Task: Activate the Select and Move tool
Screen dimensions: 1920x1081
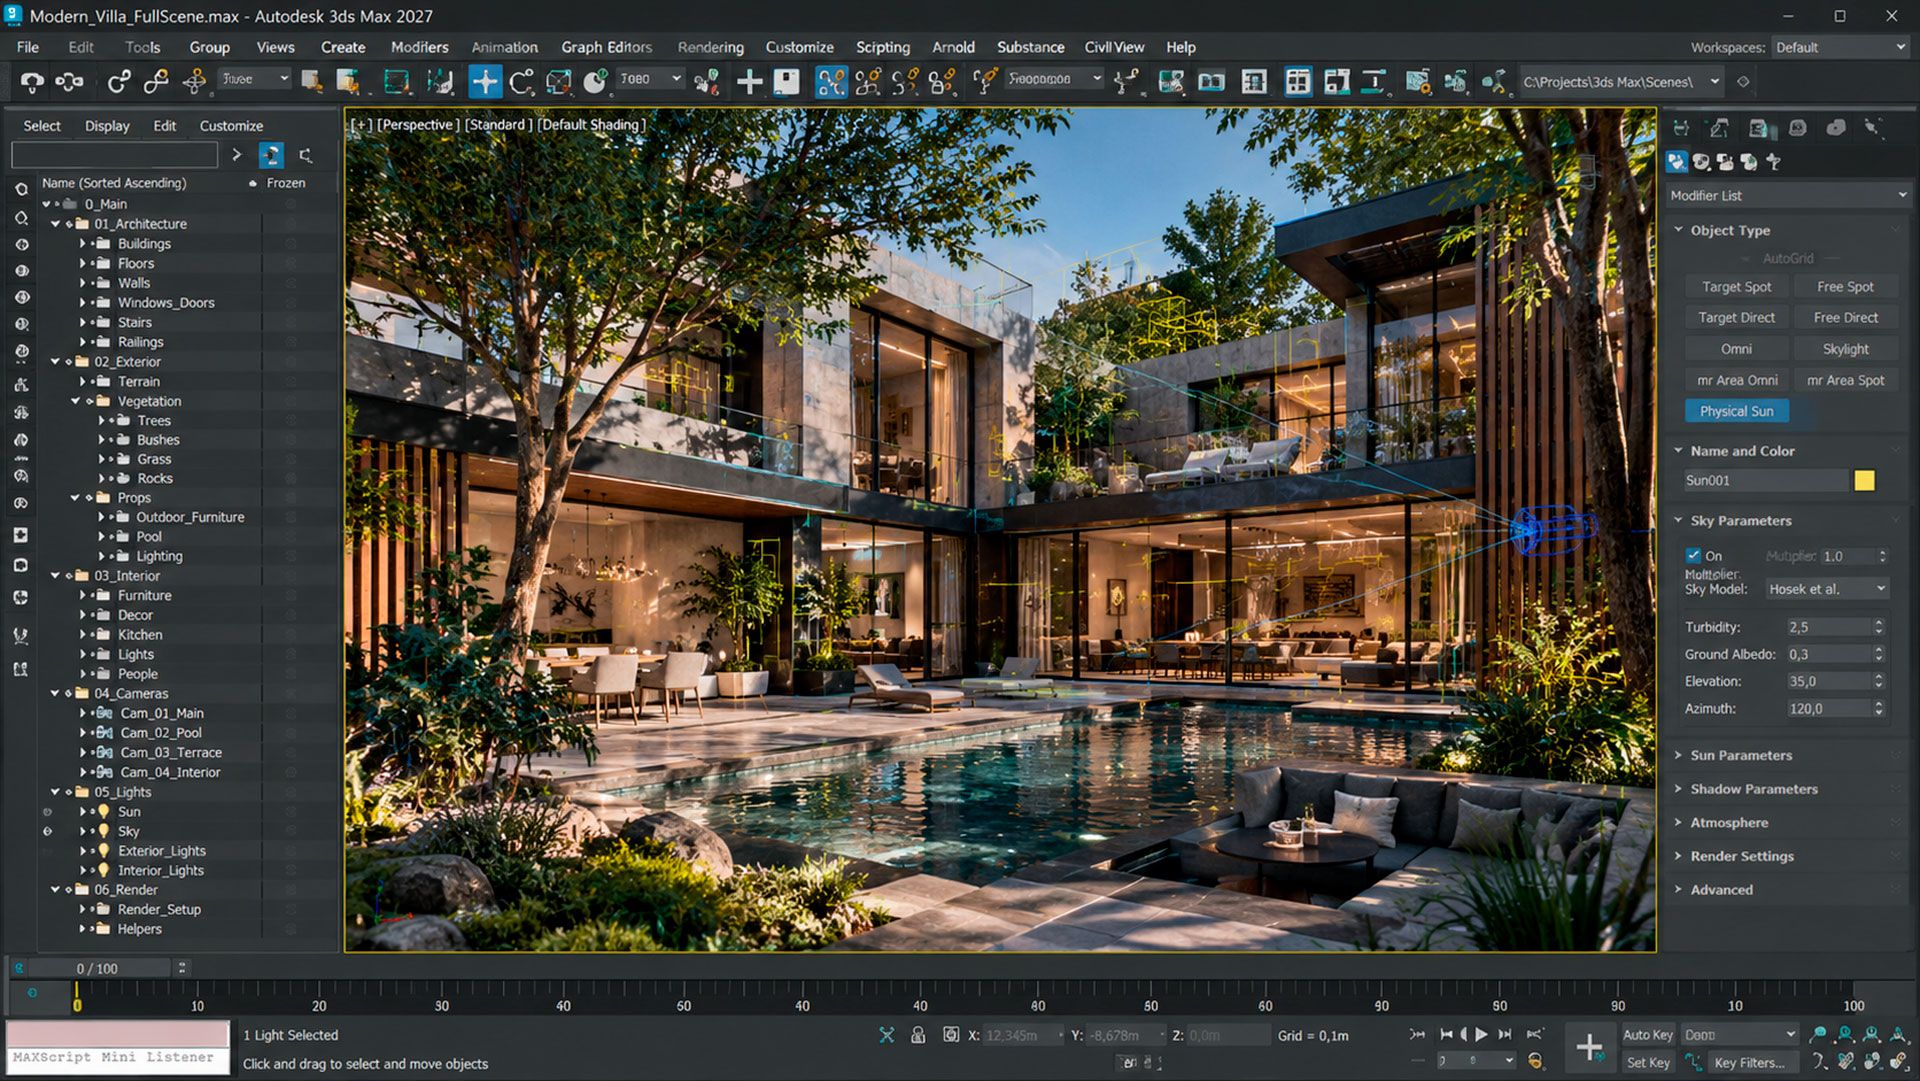Action: click(485, 81)
